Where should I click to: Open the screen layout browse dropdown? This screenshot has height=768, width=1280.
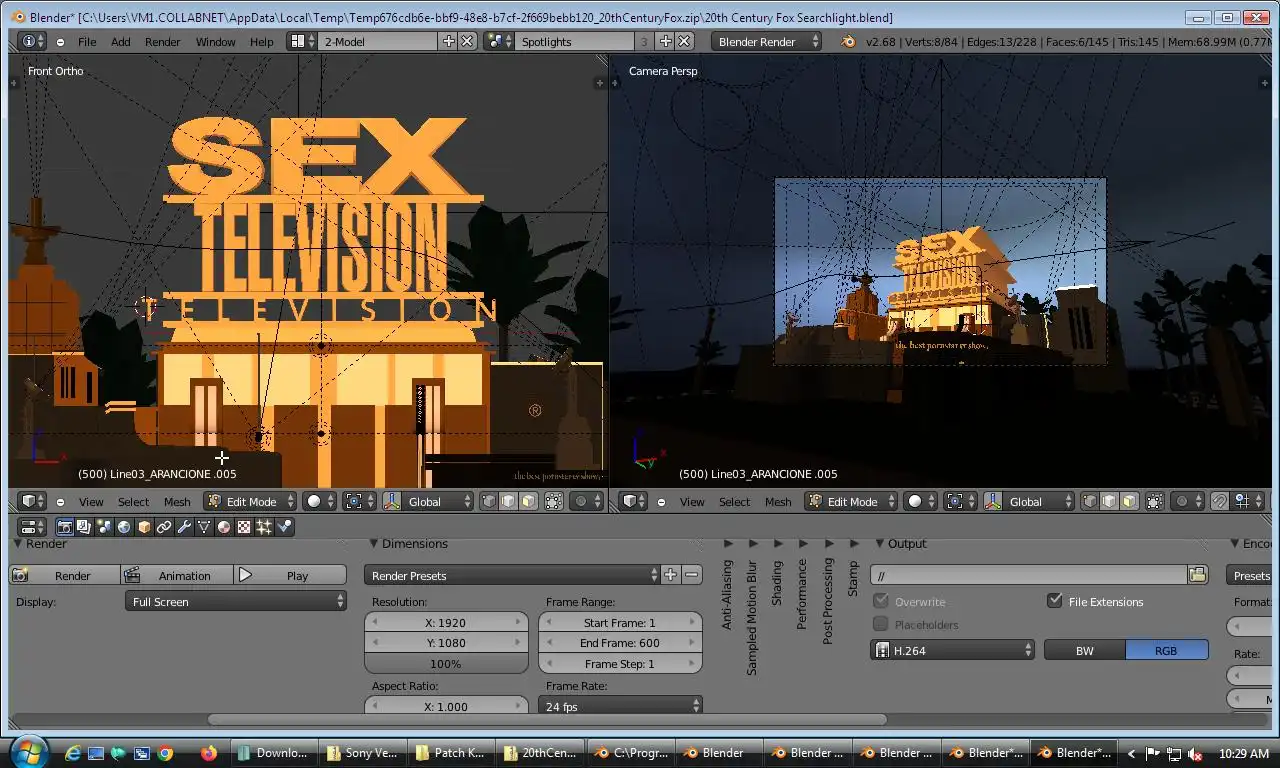[x=302, y=41]
